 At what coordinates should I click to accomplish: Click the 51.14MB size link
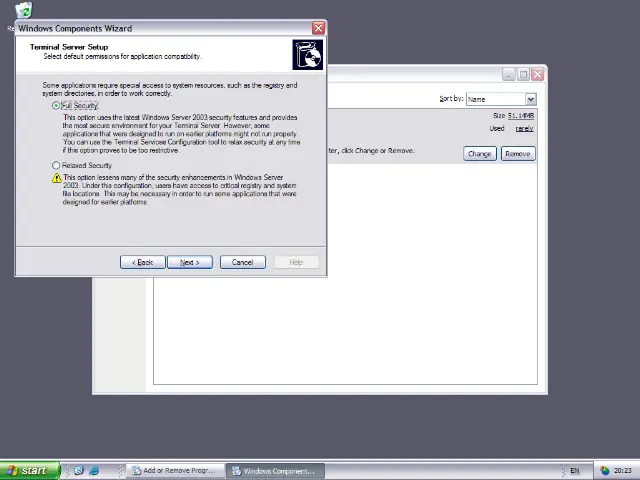pos(521,116)
